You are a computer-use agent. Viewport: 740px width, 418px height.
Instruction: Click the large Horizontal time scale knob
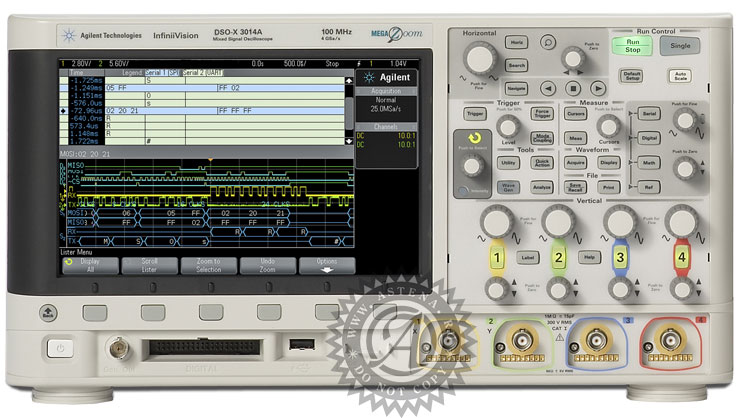[480, 59]
